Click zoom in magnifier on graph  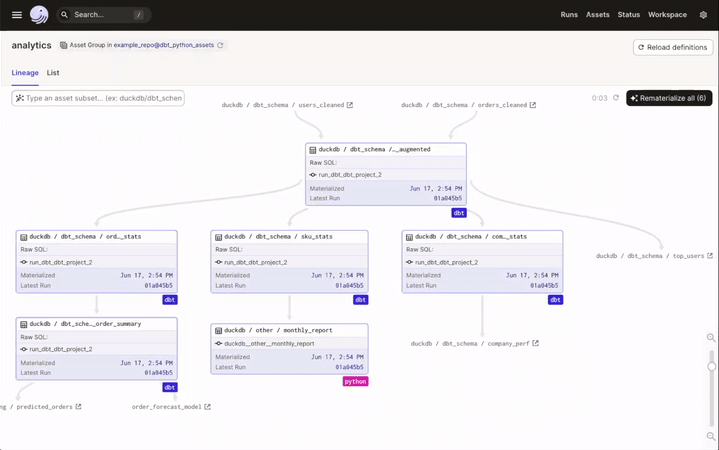pos(711,338)
